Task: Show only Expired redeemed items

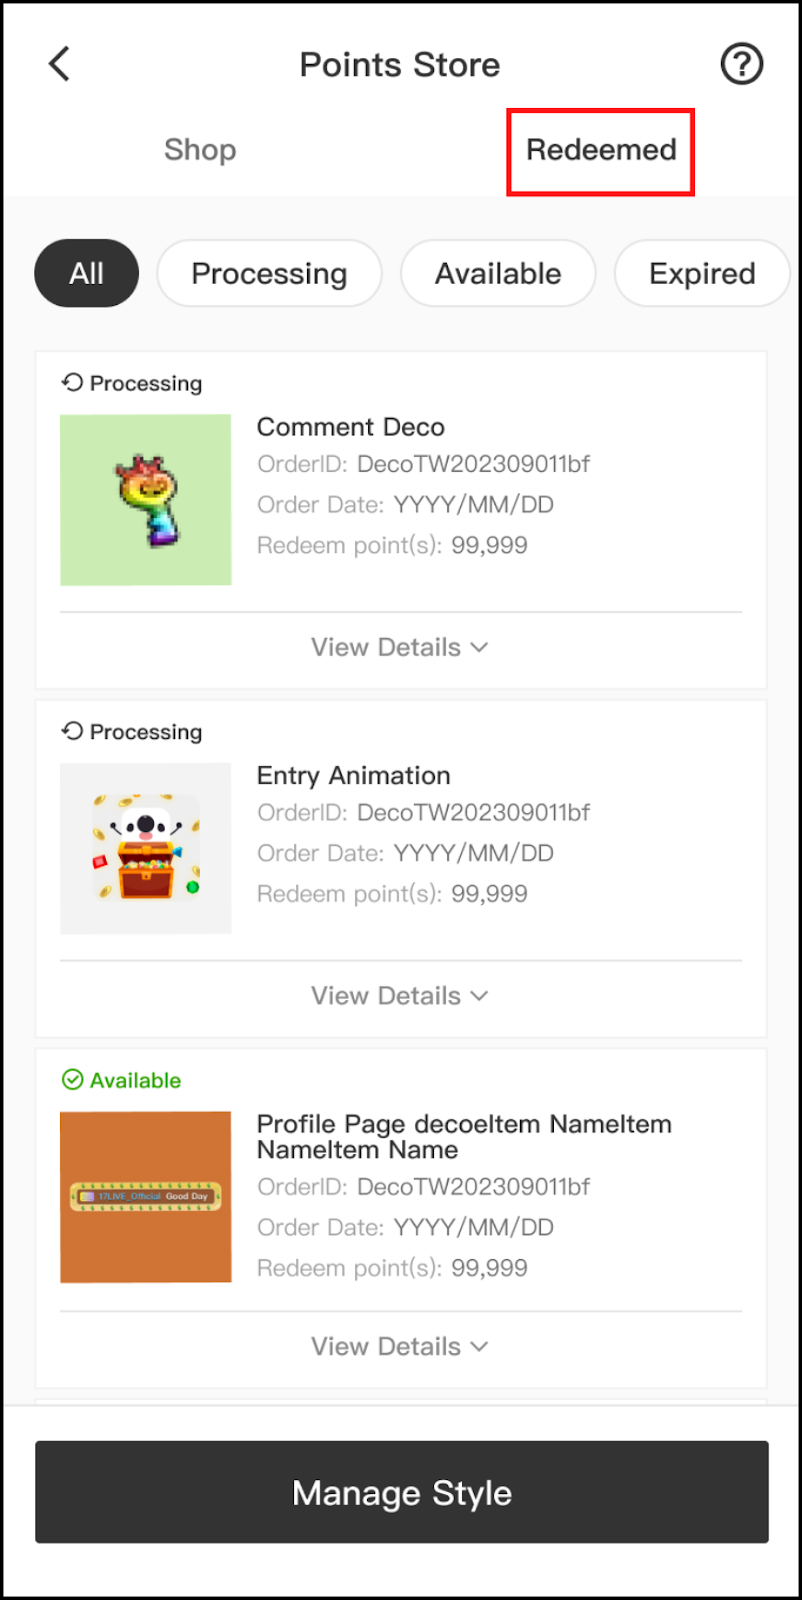Action: pyautogui.click(x=701, y=273)
